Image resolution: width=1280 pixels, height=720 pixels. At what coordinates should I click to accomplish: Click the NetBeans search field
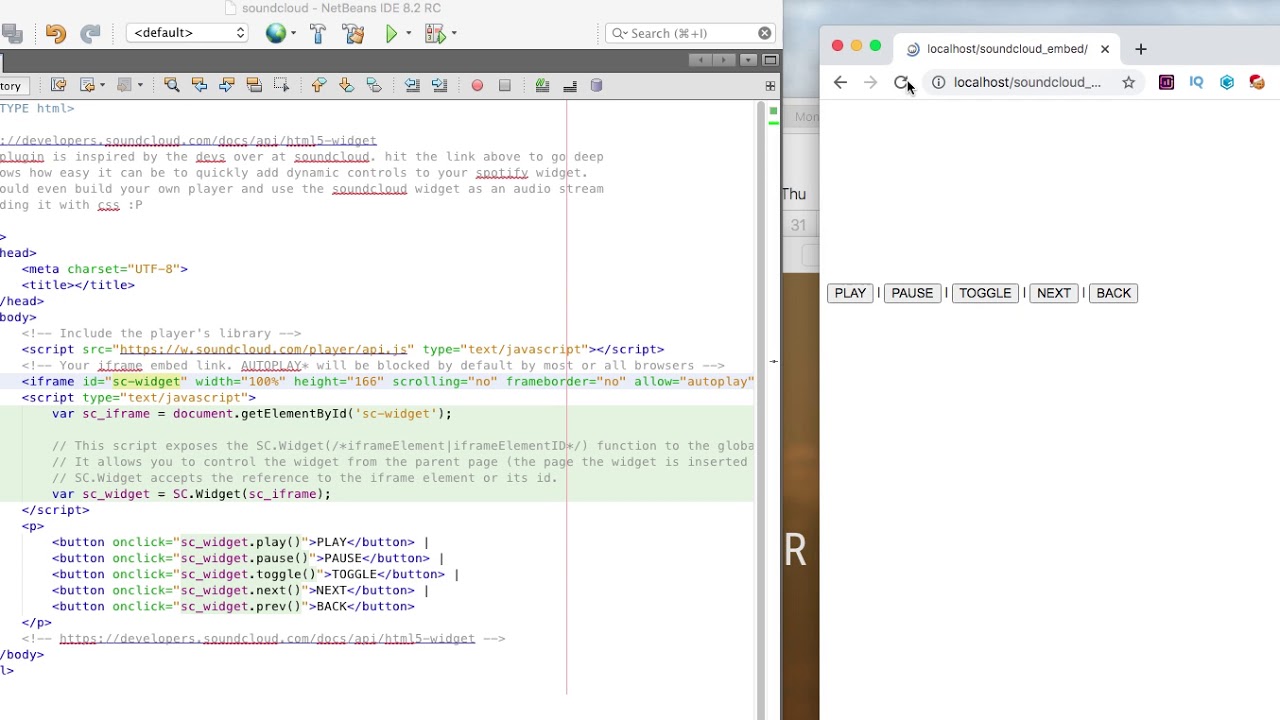click(690, 33)
